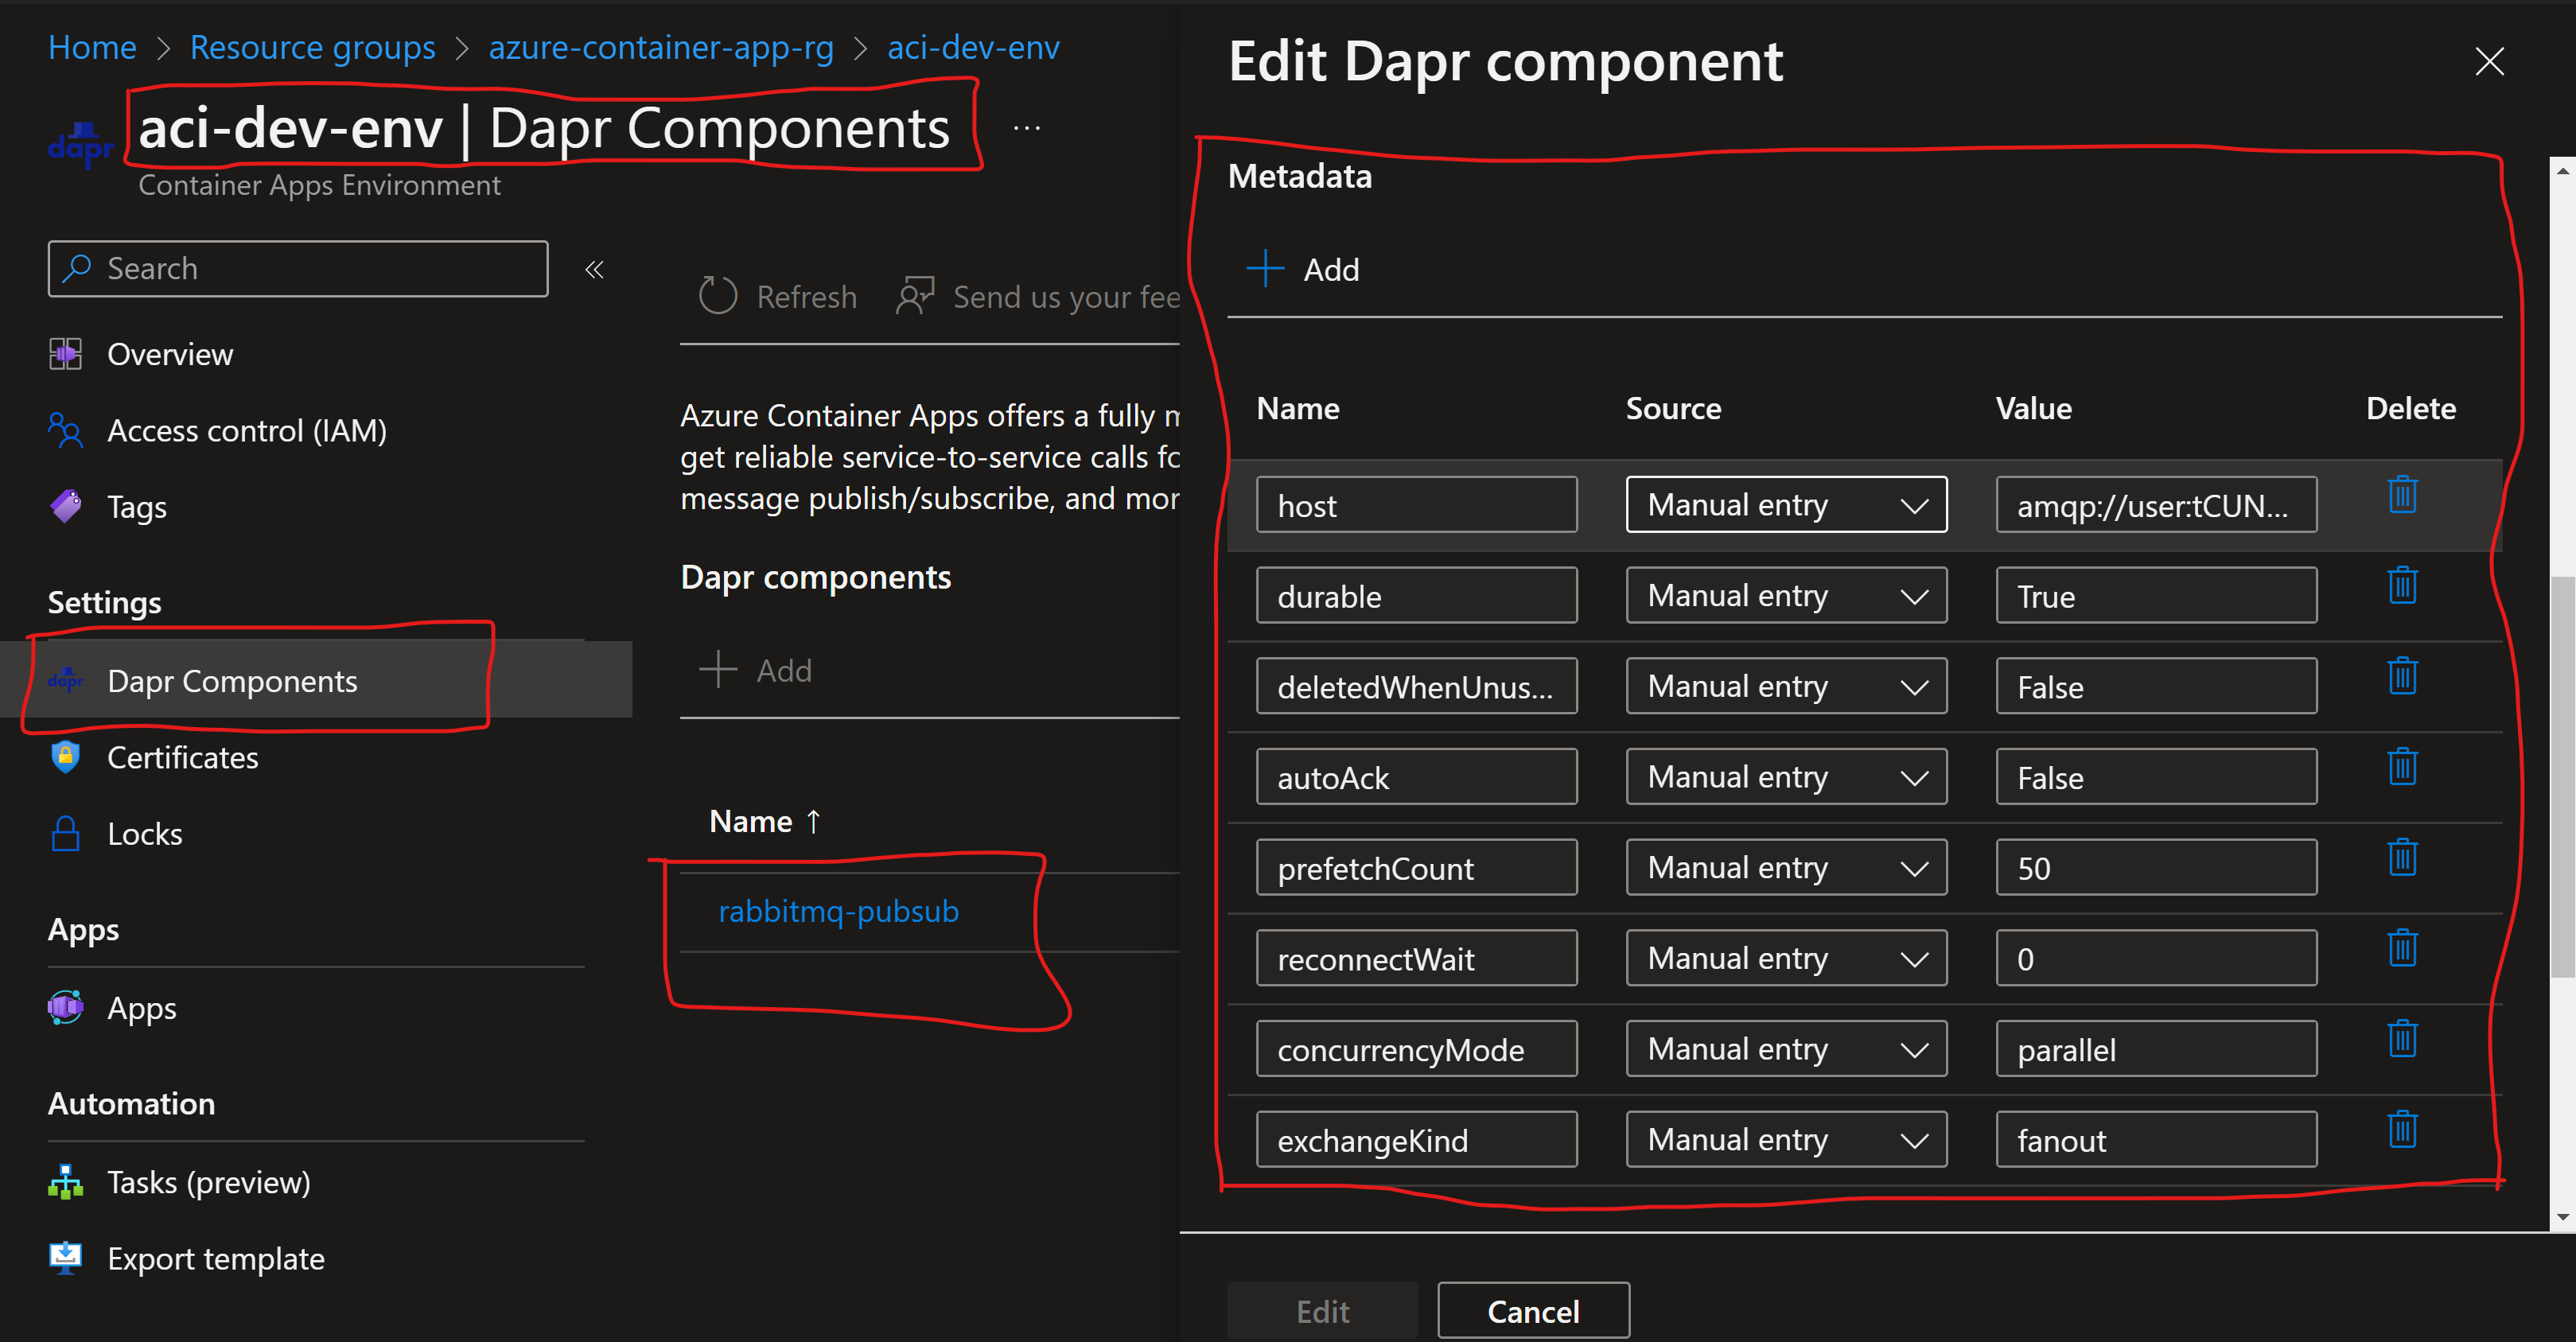Viewport: 2576px width, 1342px height.
Task: Open the more options ellipsis
Action: 1027,129
